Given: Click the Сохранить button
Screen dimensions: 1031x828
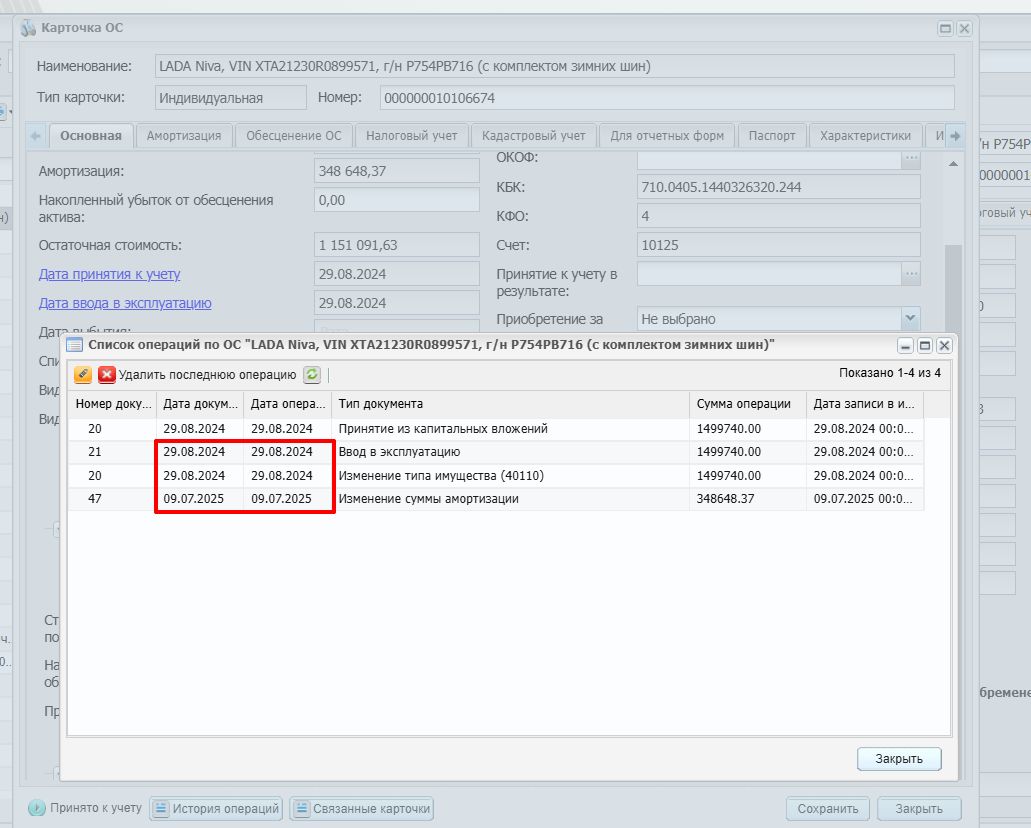Looking at the screenshot, I should 827,808.
